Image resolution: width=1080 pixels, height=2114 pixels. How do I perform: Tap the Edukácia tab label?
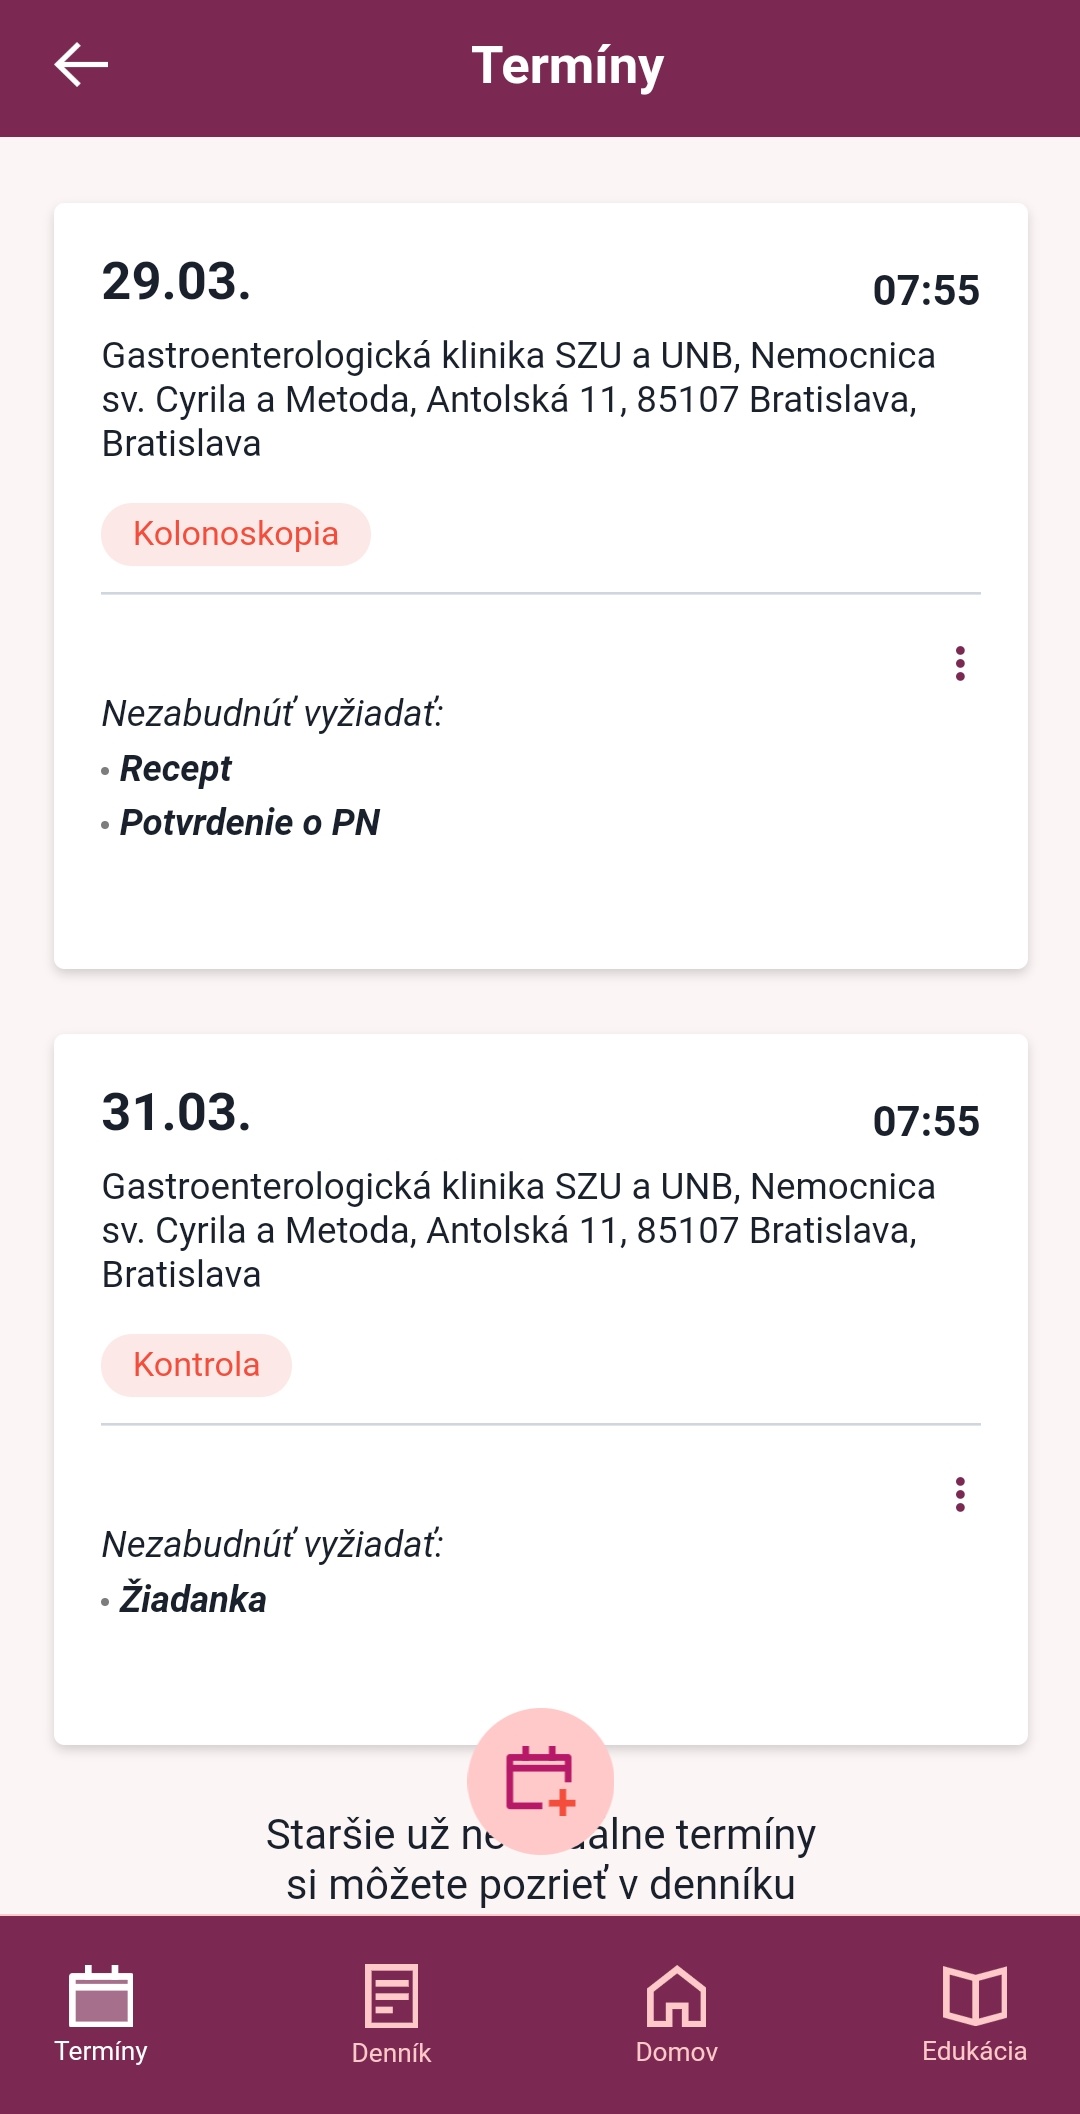[974, 2051]
